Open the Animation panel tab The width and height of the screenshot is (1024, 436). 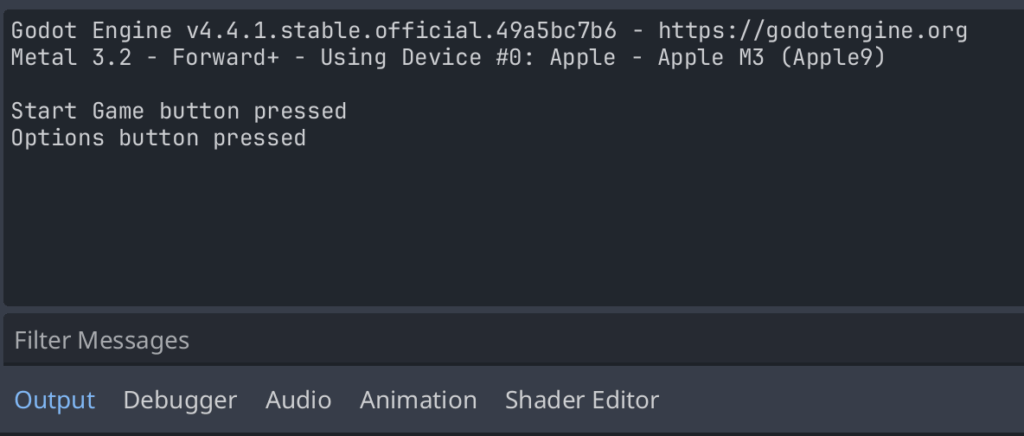coord(418,401)
